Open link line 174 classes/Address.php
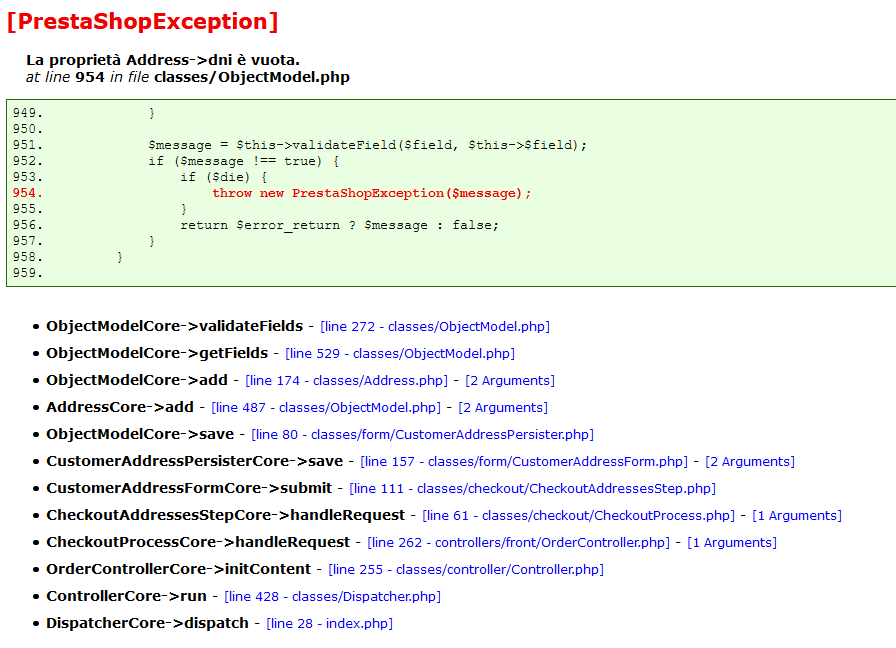The height and width of the screenshot is (648, 896). click(x=346, y=381)
